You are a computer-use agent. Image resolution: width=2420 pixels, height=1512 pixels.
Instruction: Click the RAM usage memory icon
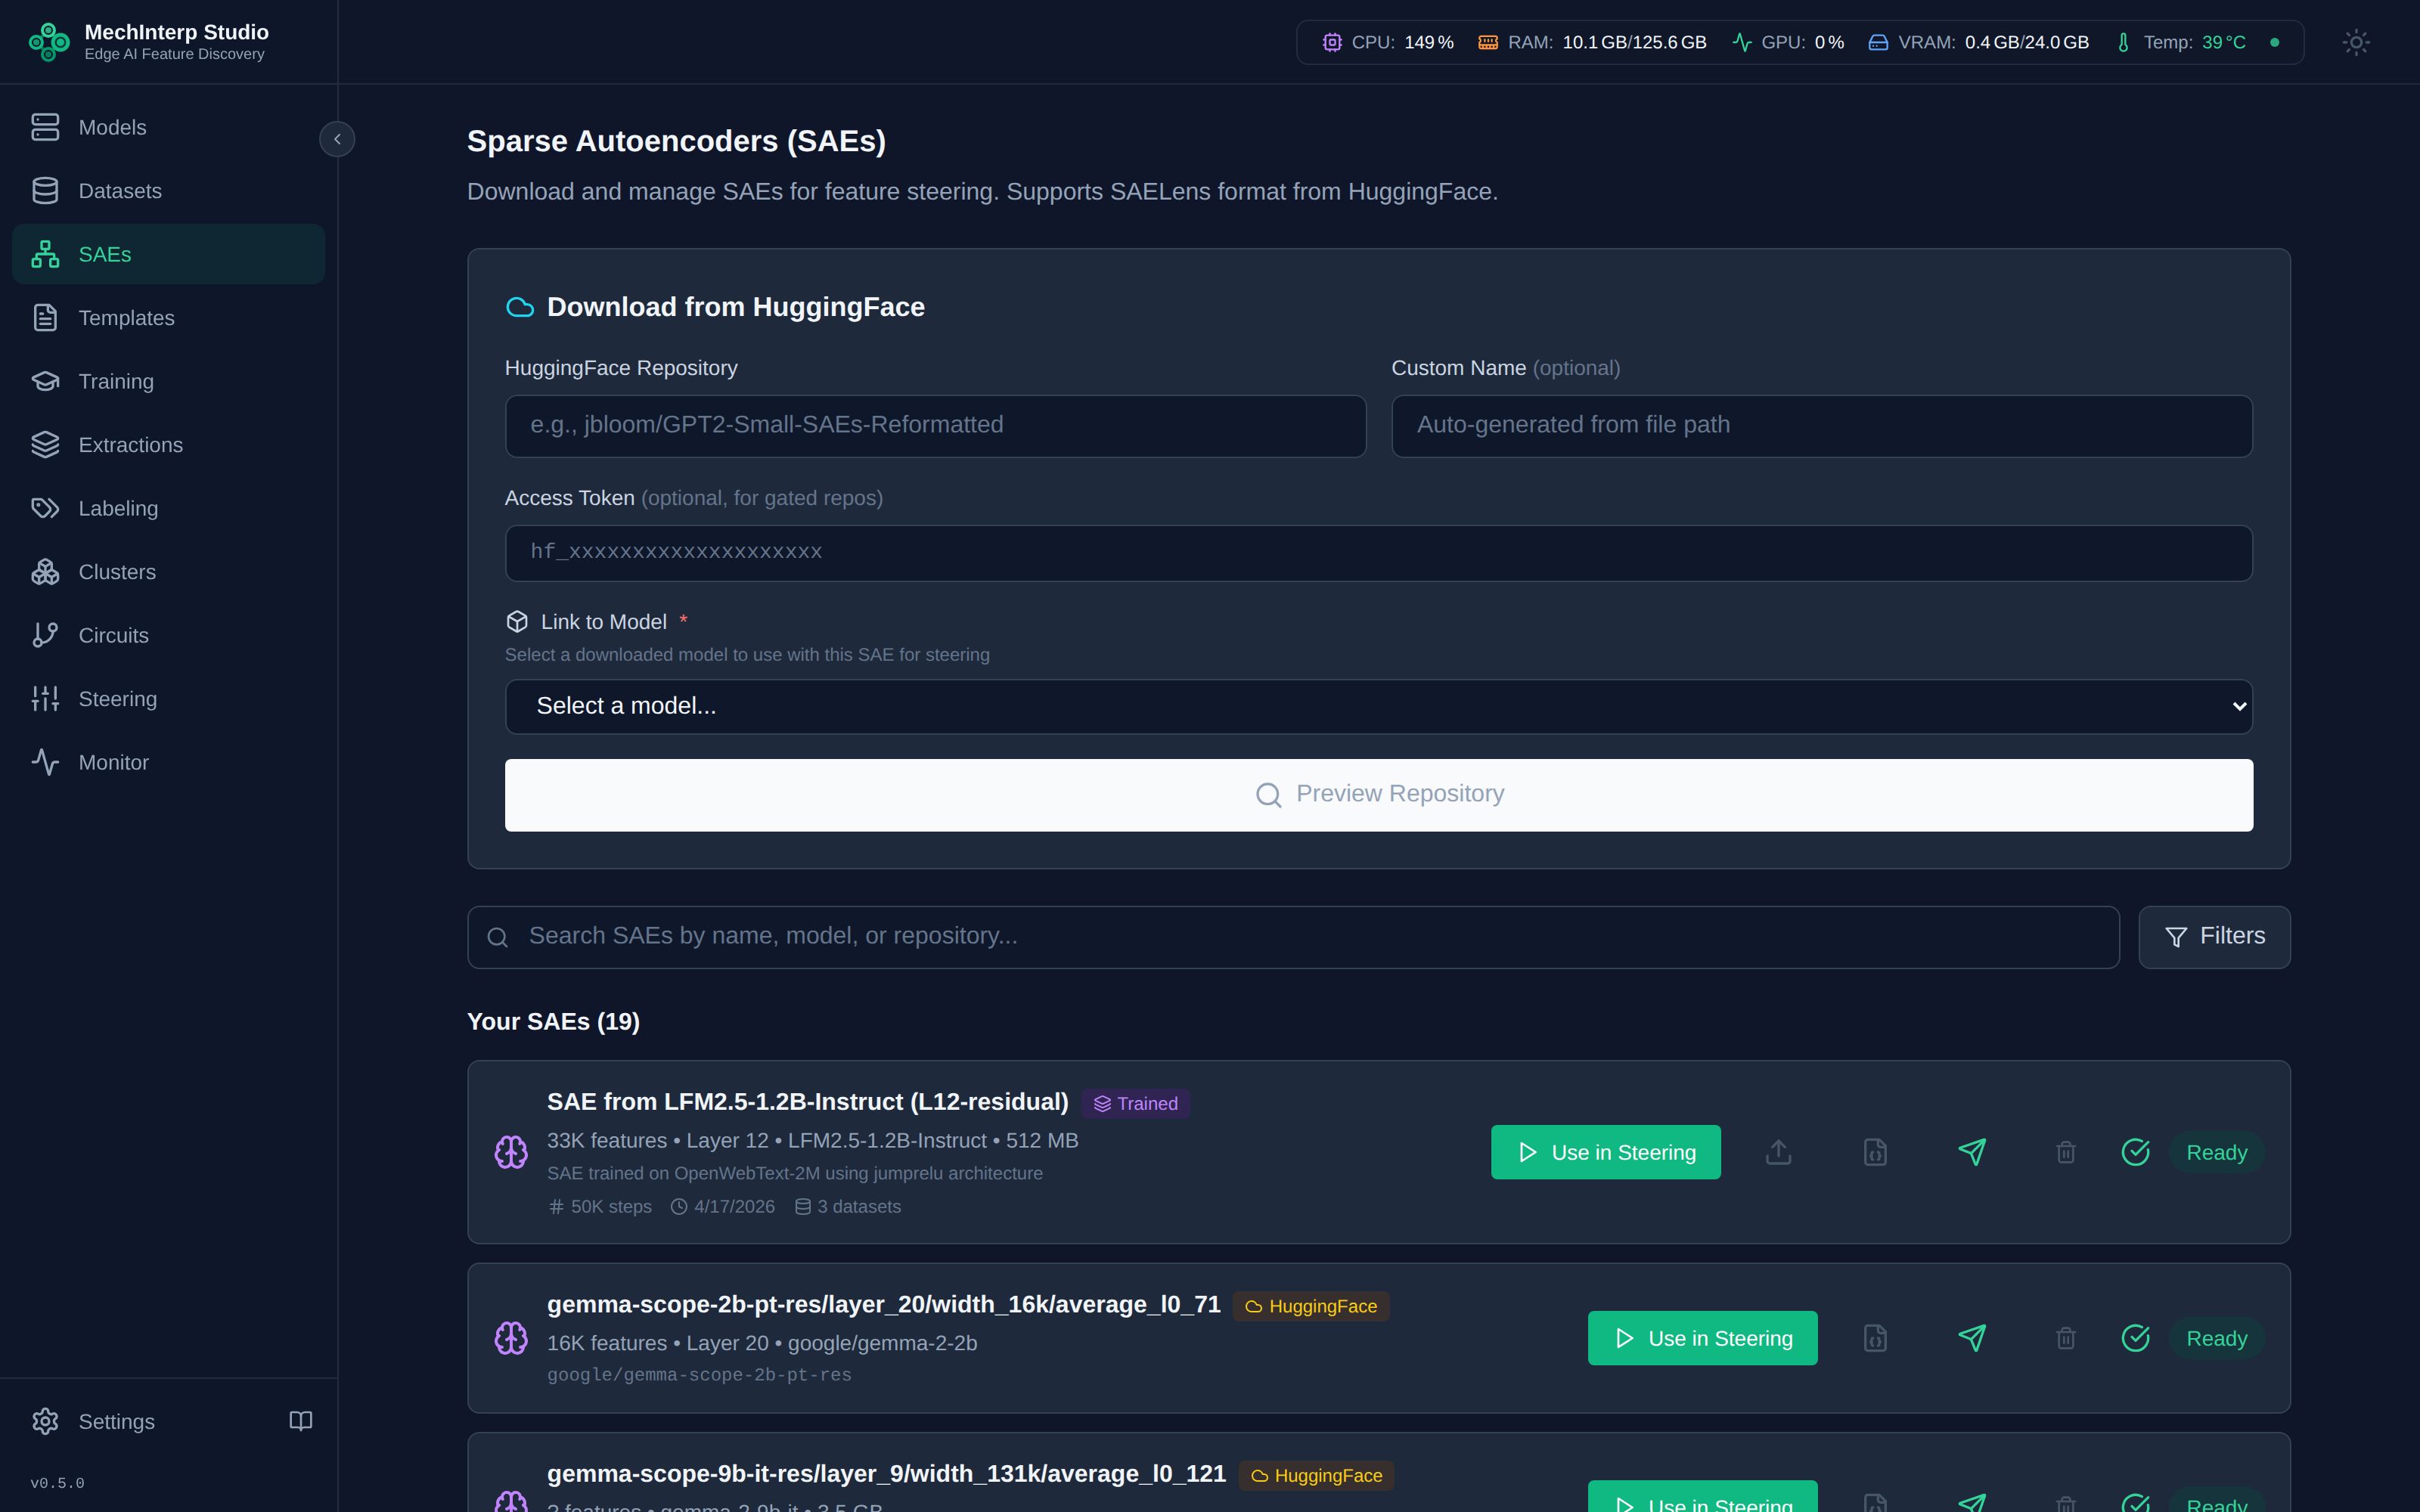[1488, 42]
